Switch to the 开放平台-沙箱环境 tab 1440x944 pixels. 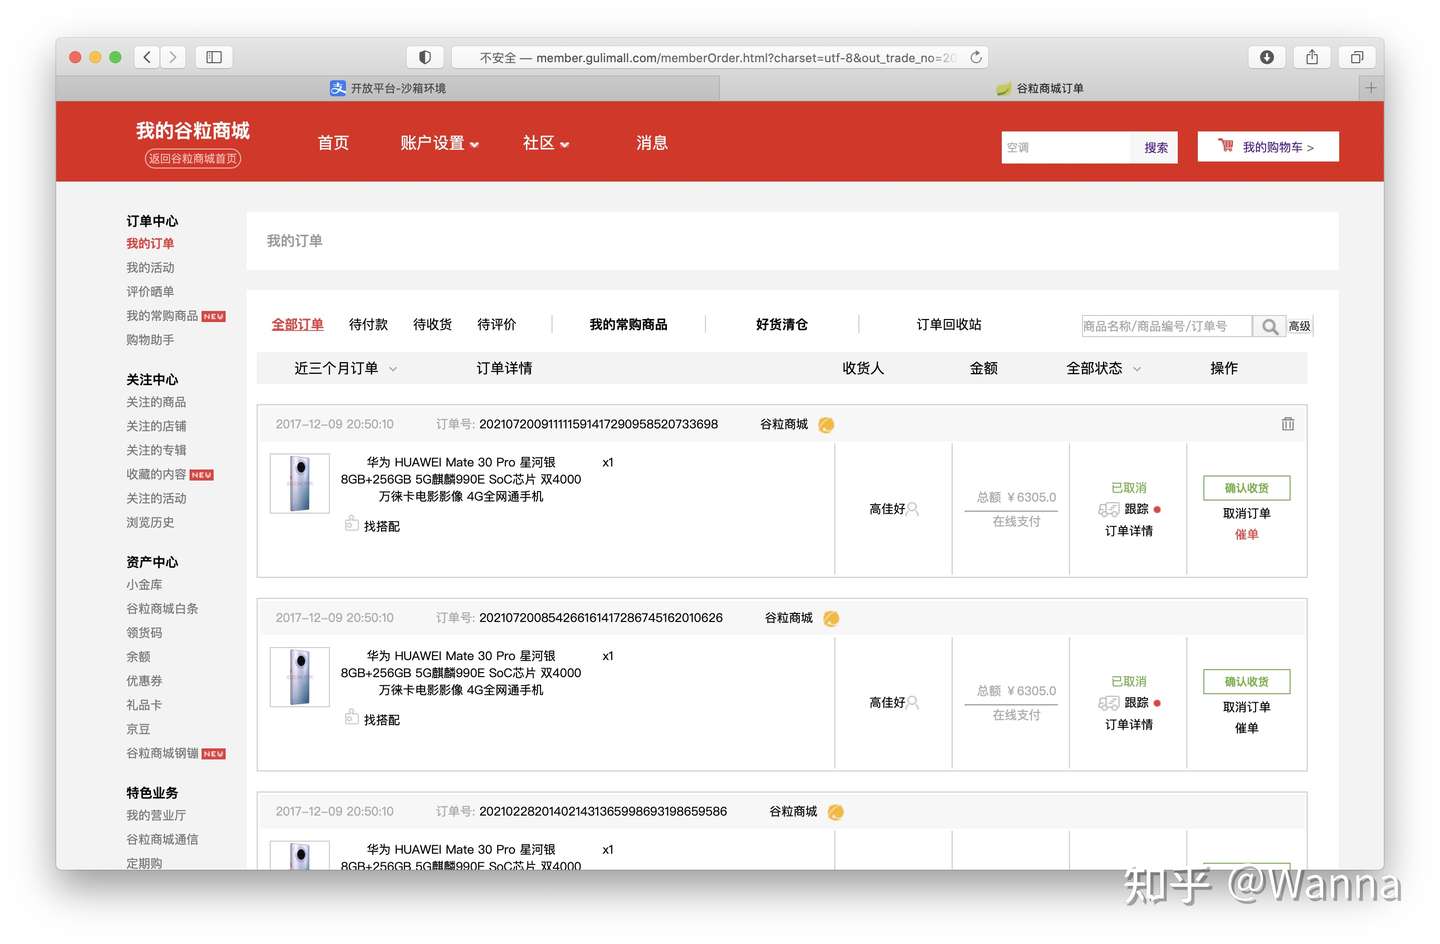(x=388, y=88)
